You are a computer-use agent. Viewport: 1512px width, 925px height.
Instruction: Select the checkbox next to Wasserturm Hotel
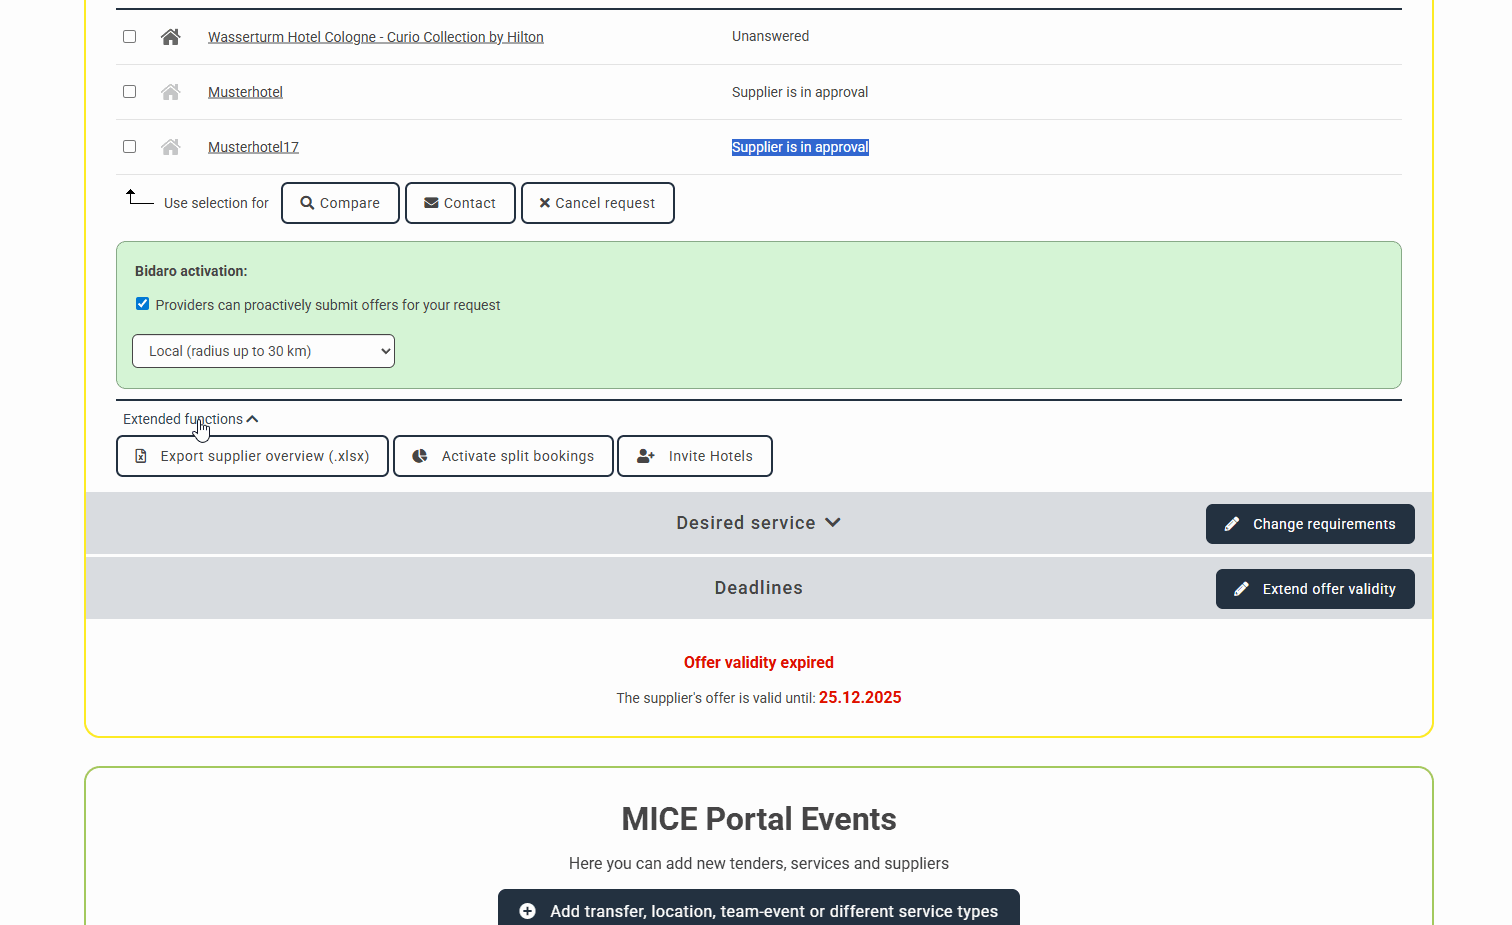129,36
